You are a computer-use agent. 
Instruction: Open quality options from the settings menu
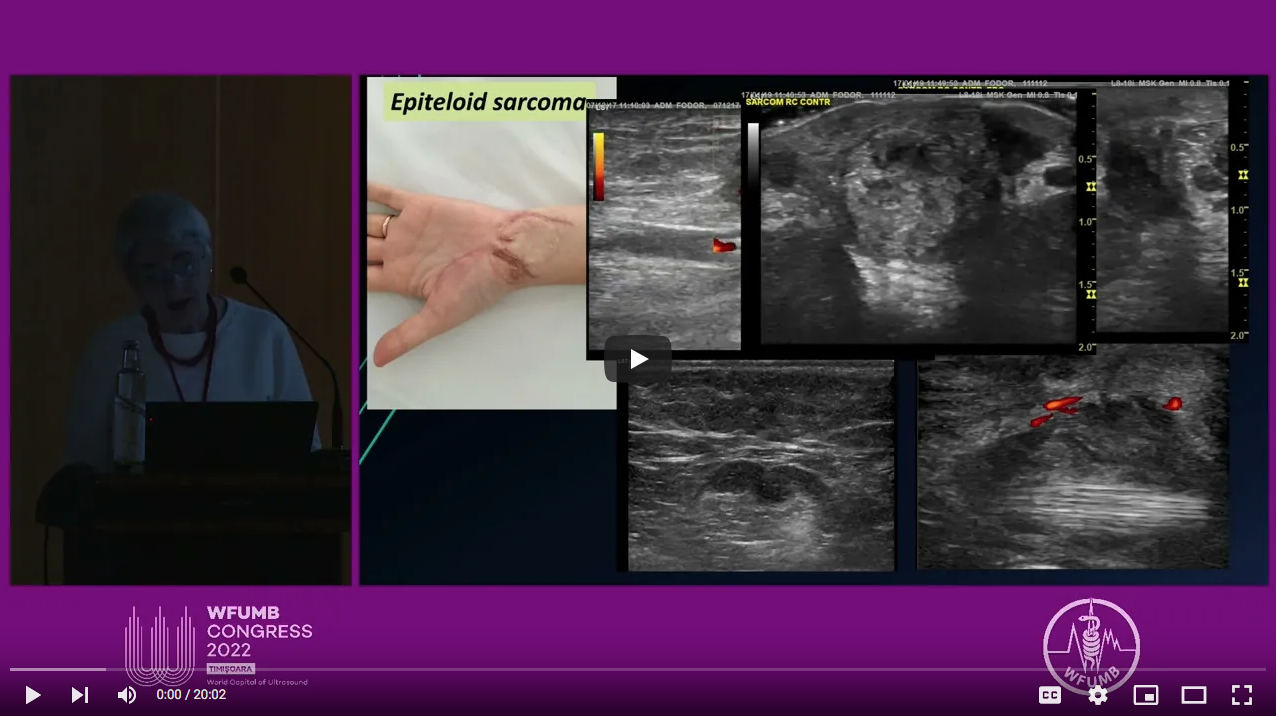1097,695
